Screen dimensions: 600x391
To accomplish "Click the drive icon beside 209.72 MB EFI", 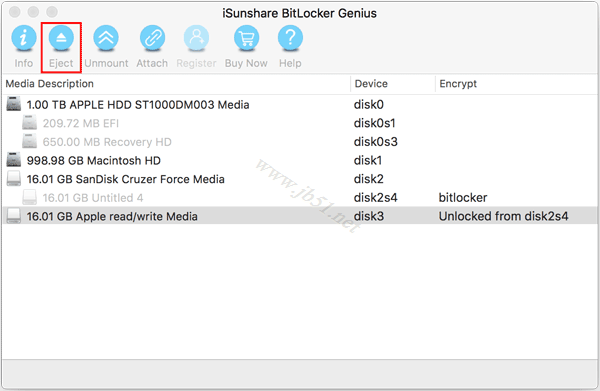I will (x=29, y=123).
